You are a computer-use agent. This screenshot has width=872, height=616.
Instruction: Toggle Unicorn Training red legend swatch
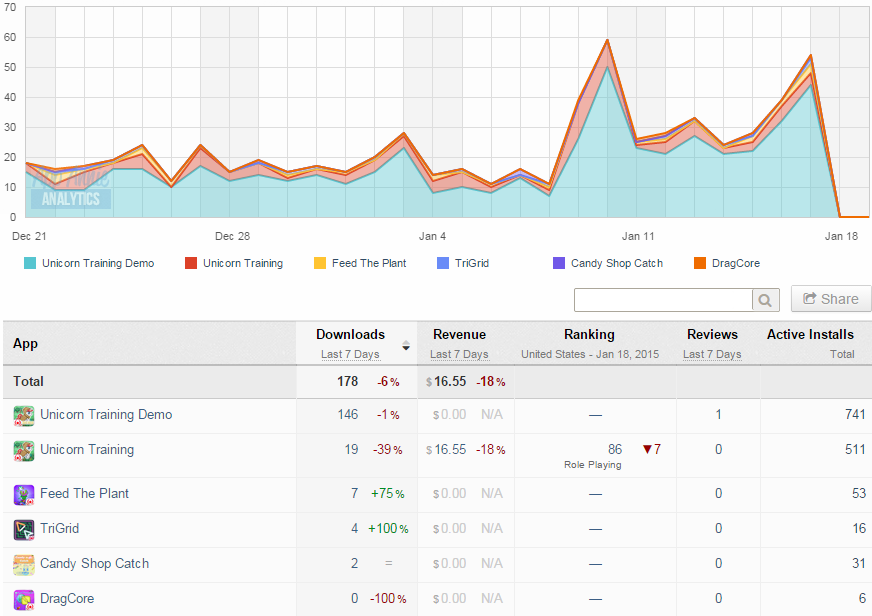point(191,263)
